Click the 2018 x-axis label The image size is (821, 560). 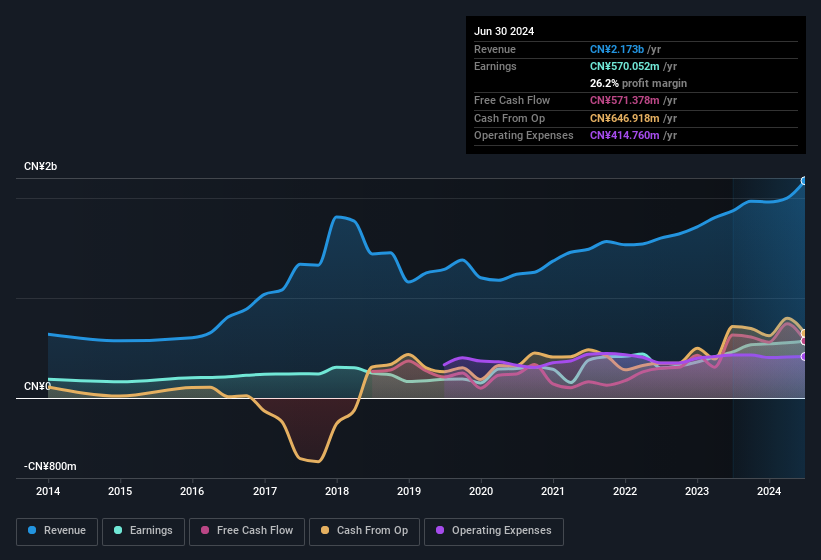point(337,491)
